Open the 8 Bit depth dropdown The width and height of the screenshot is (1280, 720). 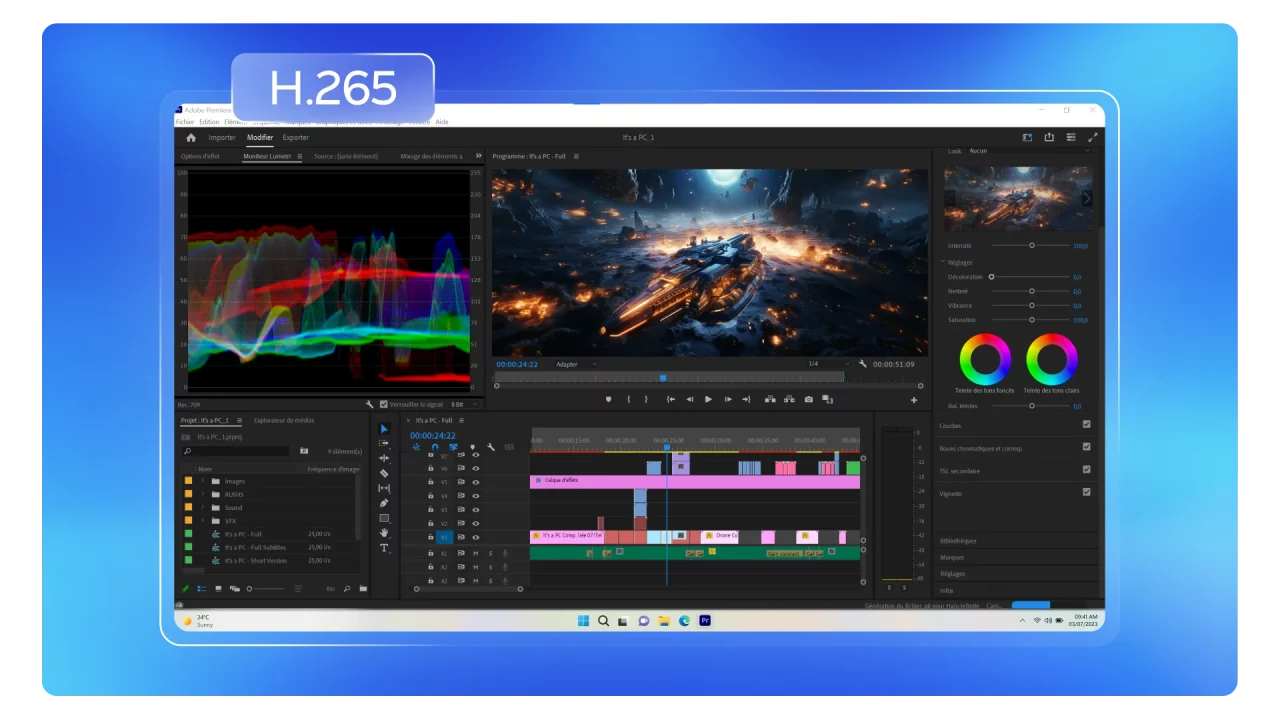(x=459, y=404)
